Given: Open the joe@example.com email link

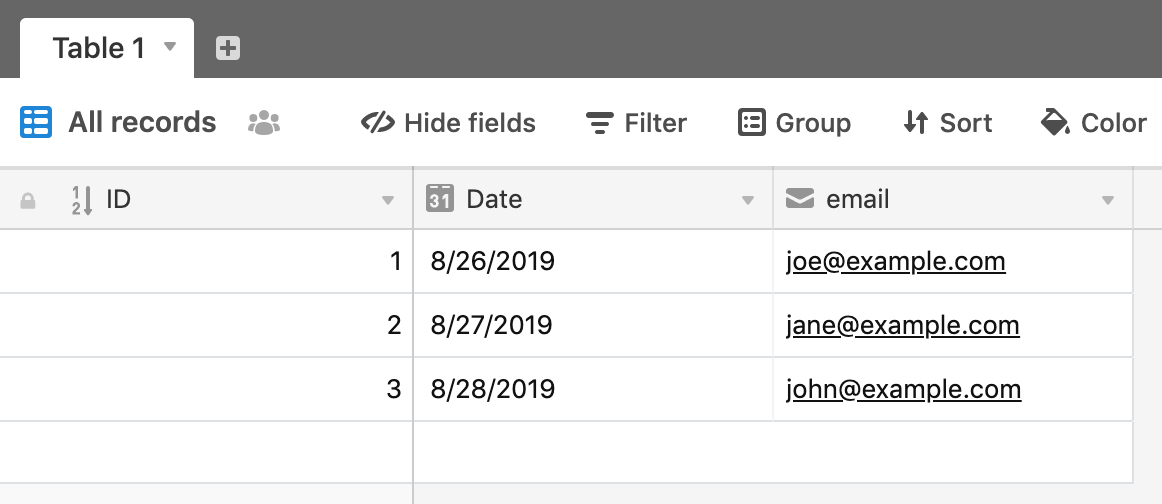Looking at the screenshot, I should (x=896, y=262).
